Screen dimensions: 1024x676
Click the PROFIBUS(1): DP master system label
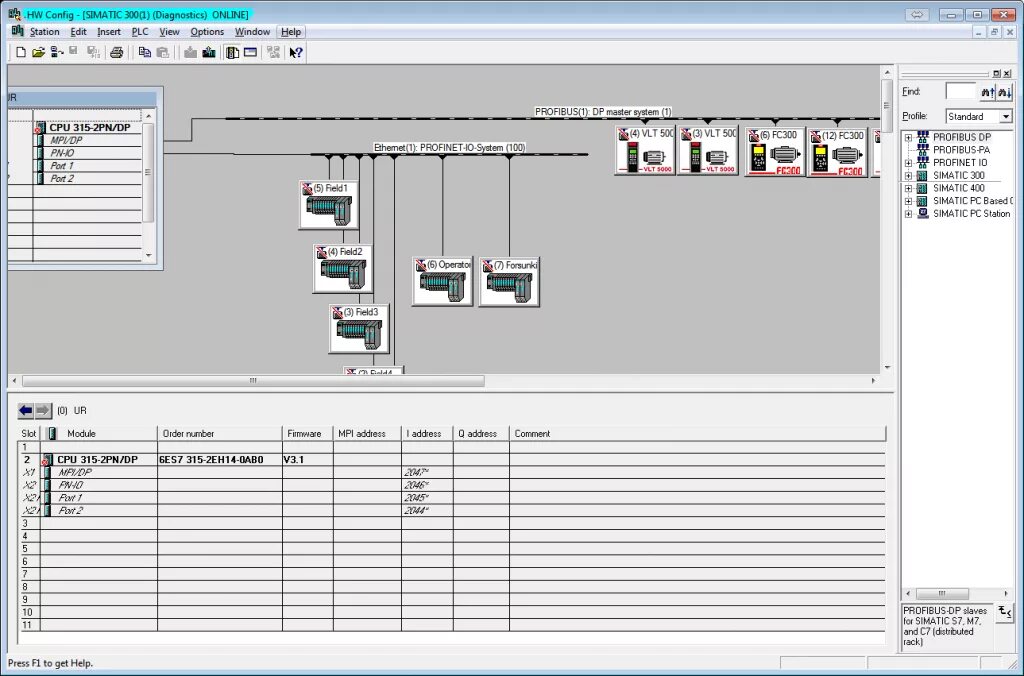pyautogui.click(x=603, y=112)
